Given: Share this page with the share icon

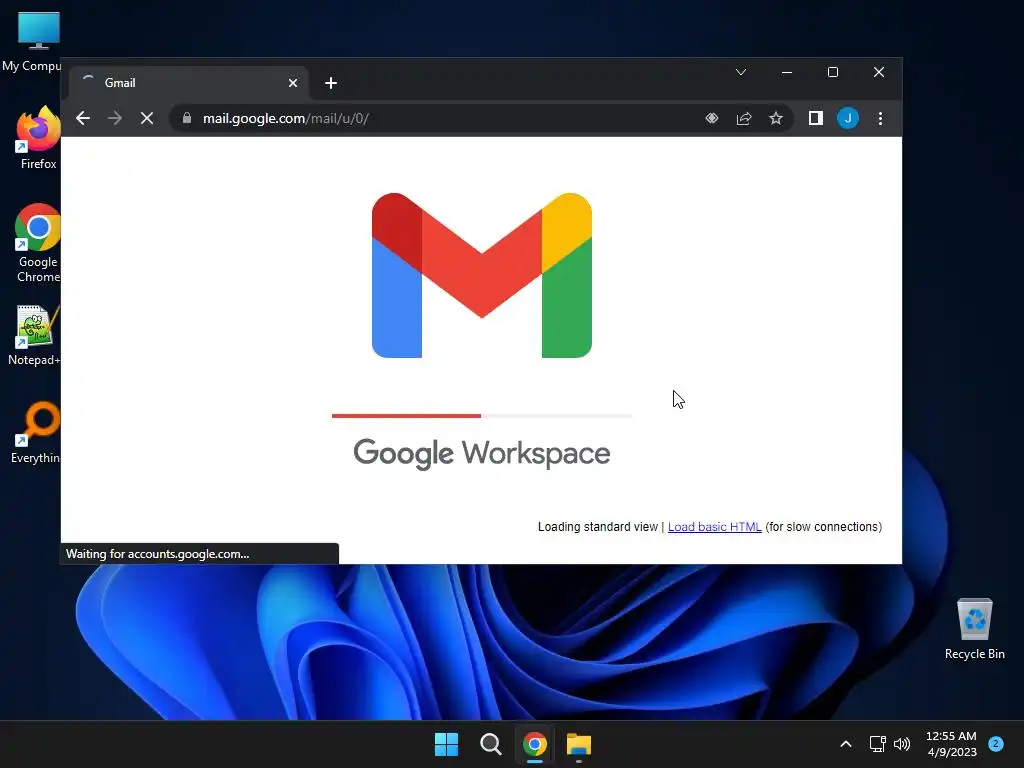Looking at the screenshot, I should point(744,118).
